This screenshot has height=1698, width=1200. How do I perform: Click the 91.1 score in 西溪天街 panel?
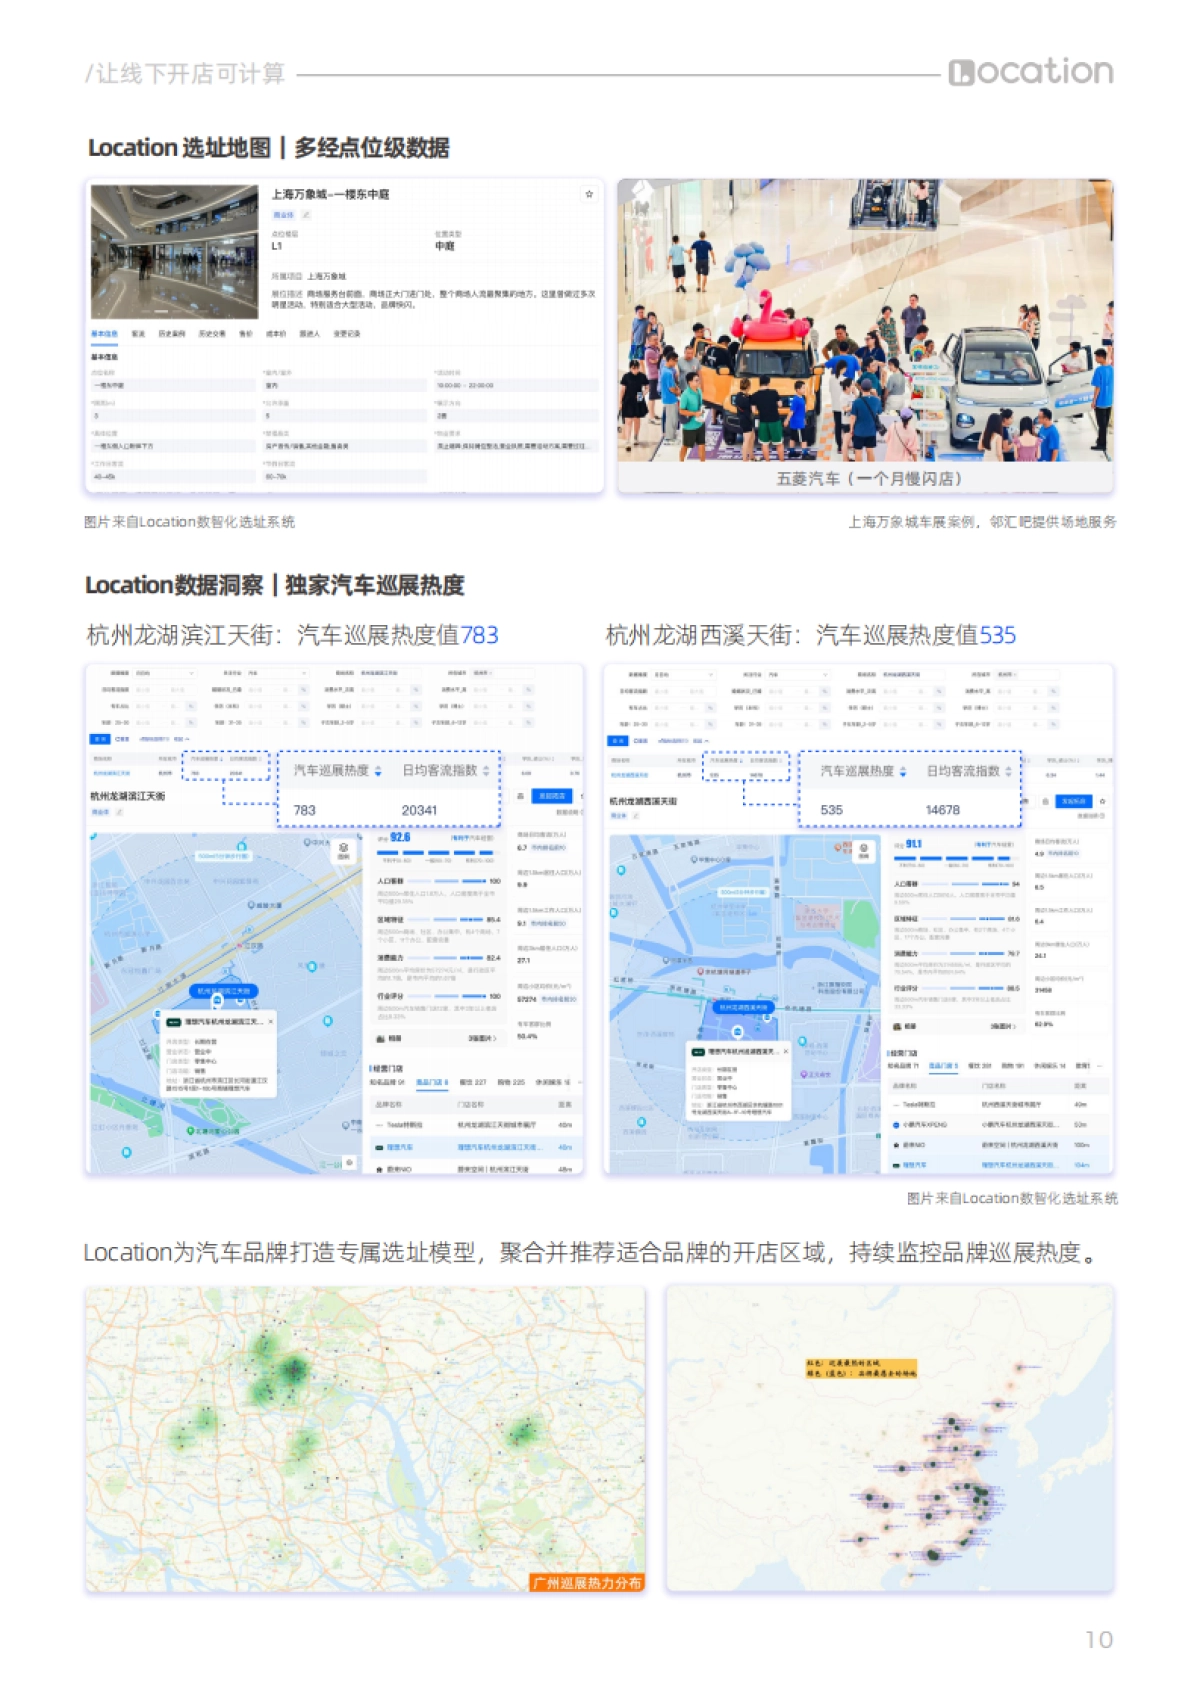[x=913, y=844]
